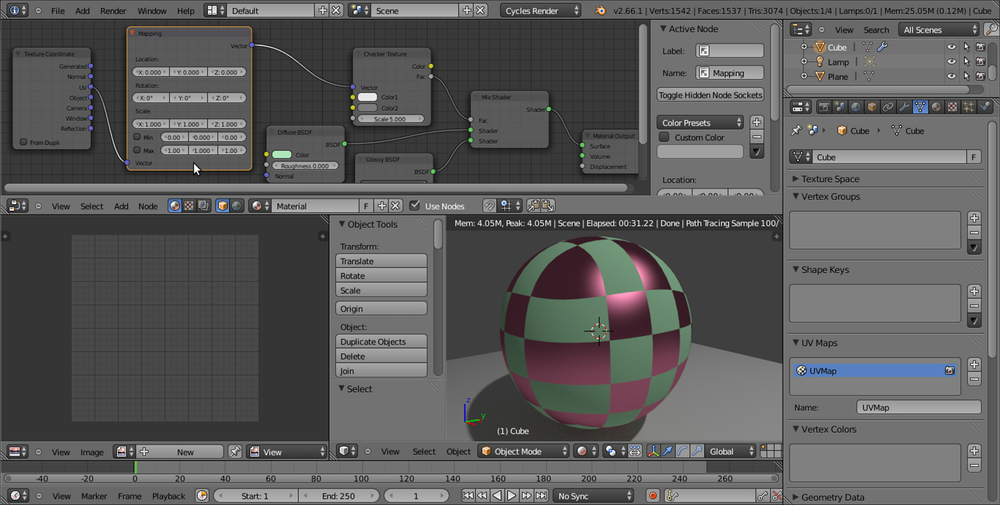1000x505 pixels.
Task: Click the Texture checkerboard properties tab
Action: tap(952, 107)
